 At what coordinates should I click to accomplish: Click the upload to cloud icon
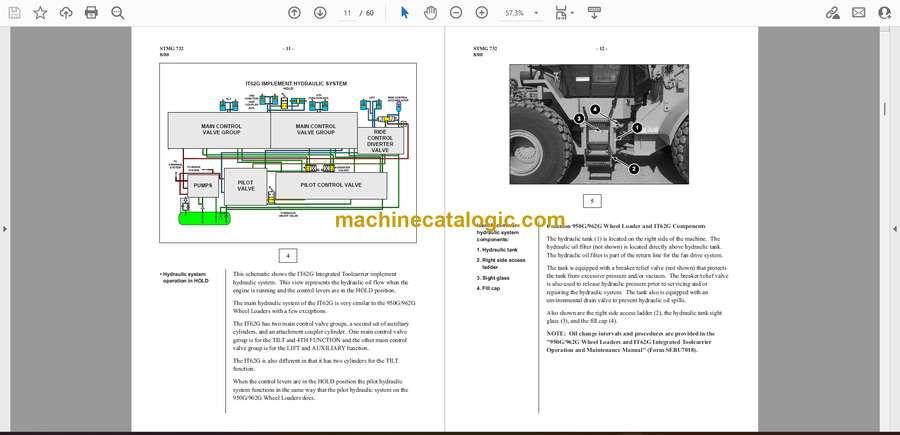66,13
